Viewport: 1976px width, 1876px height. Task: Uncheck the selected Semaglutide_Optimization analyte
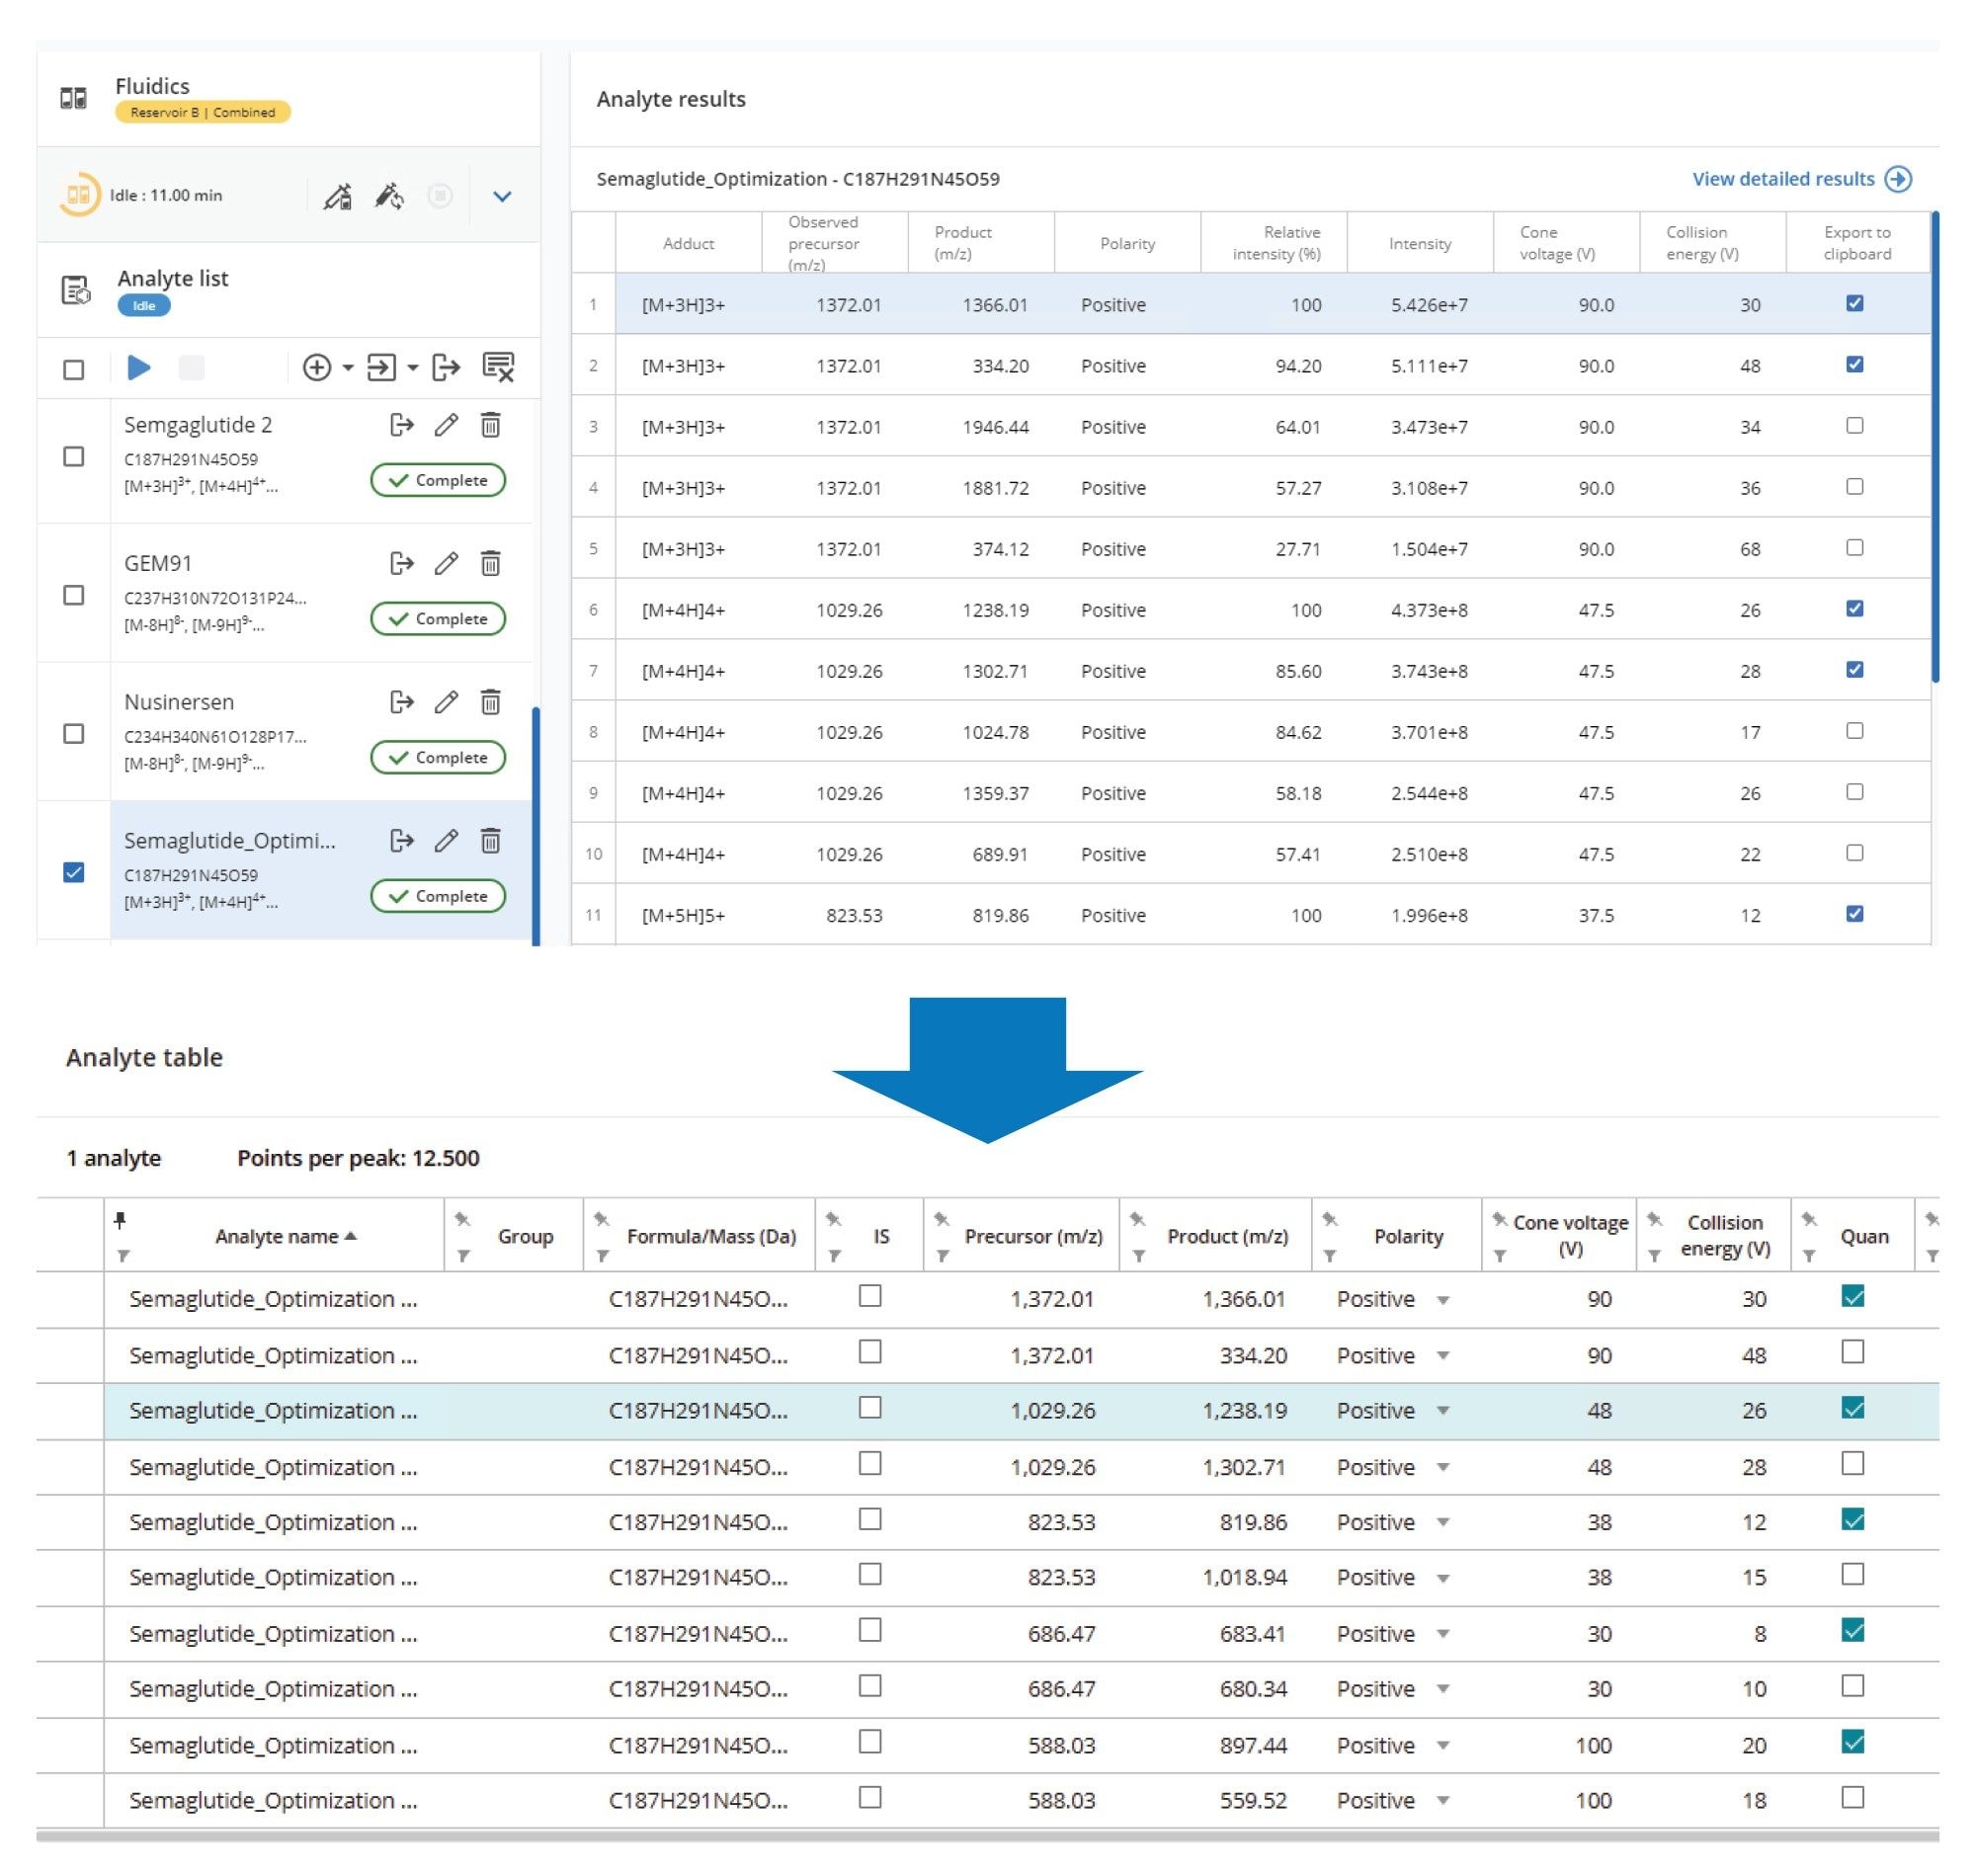[73, 872]
